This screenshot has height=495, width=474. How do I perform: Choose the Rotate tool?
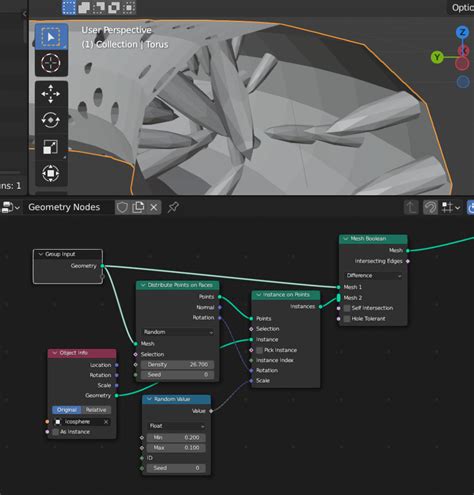click(51, 120)
